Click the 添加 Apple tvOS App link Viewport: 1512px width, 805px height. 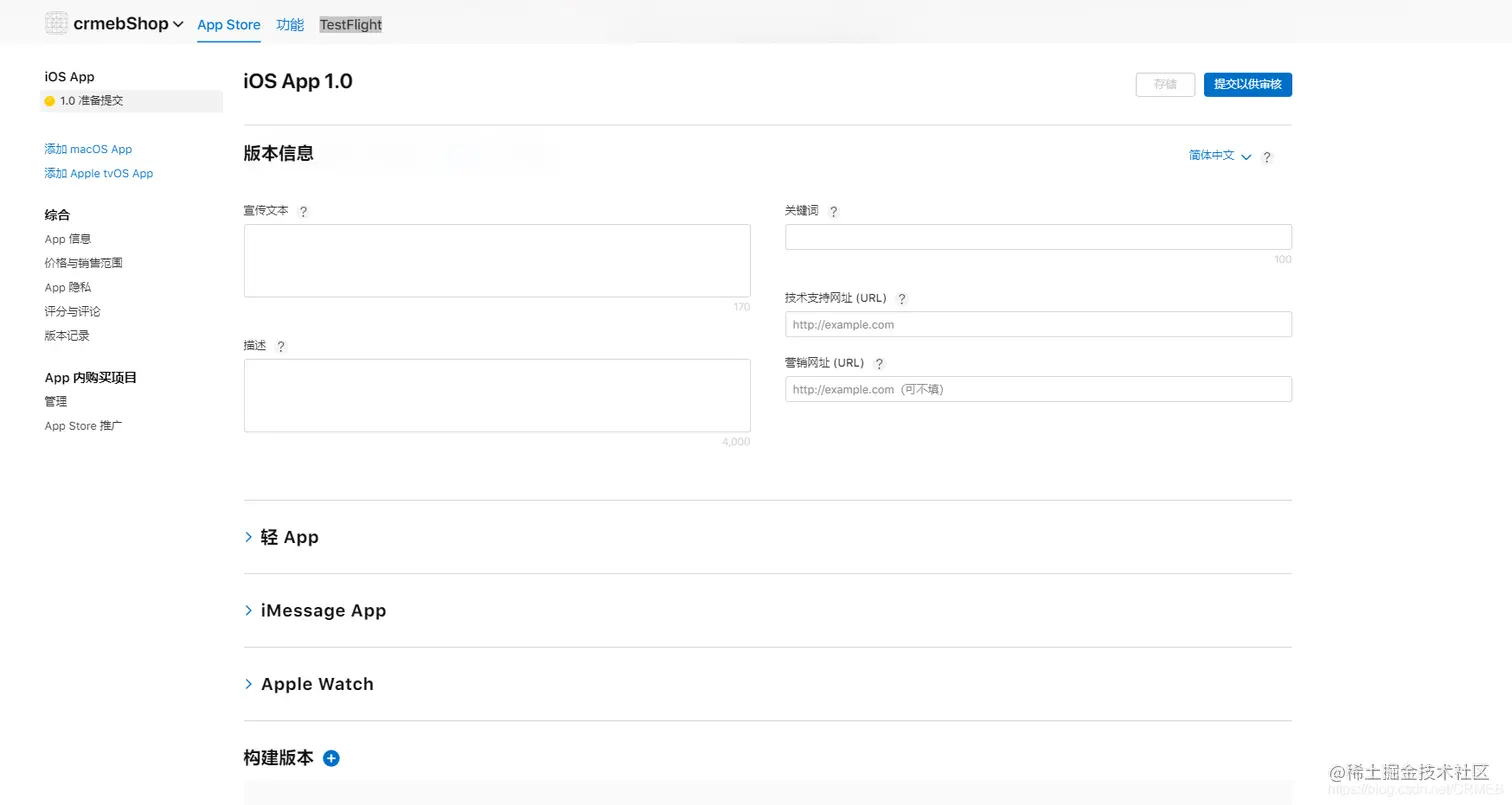click(99, 173)
